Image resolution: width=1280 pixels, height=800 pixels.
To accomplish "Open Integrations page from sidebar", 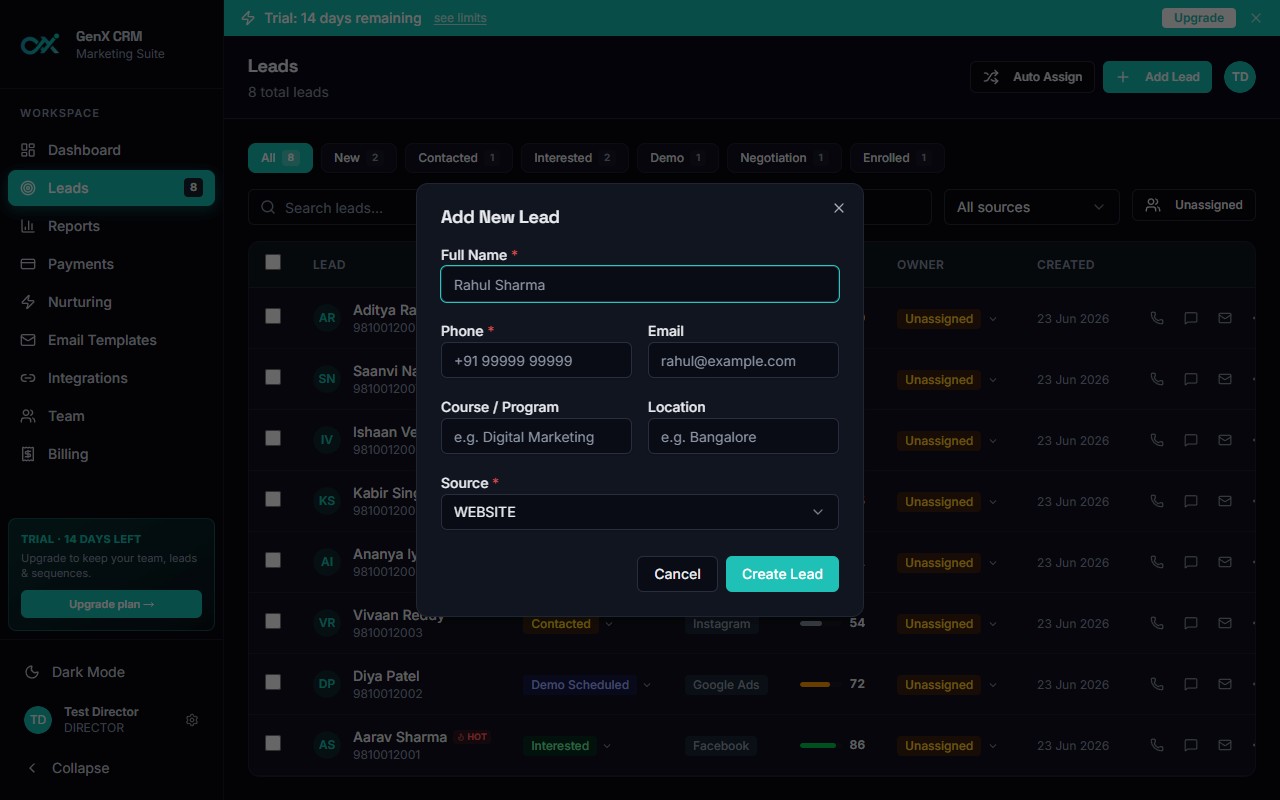I will point(111,378).
